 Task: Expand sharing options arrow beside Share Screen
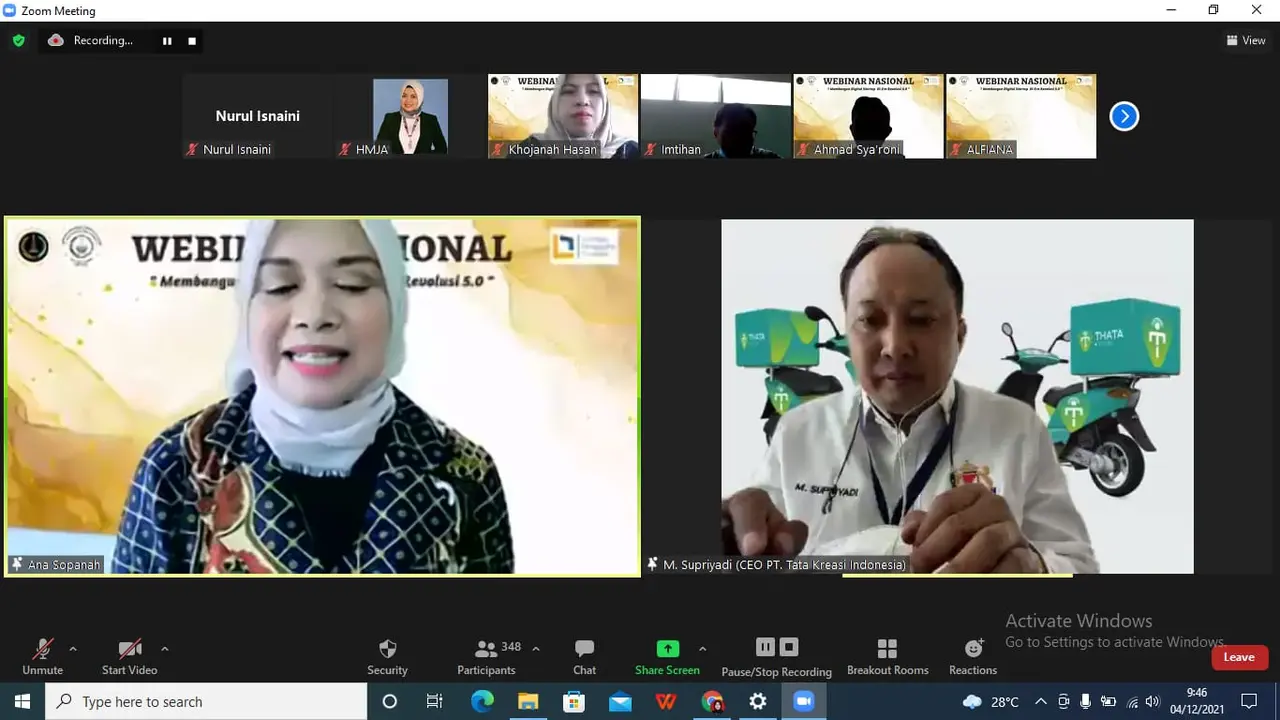[702, 648]
